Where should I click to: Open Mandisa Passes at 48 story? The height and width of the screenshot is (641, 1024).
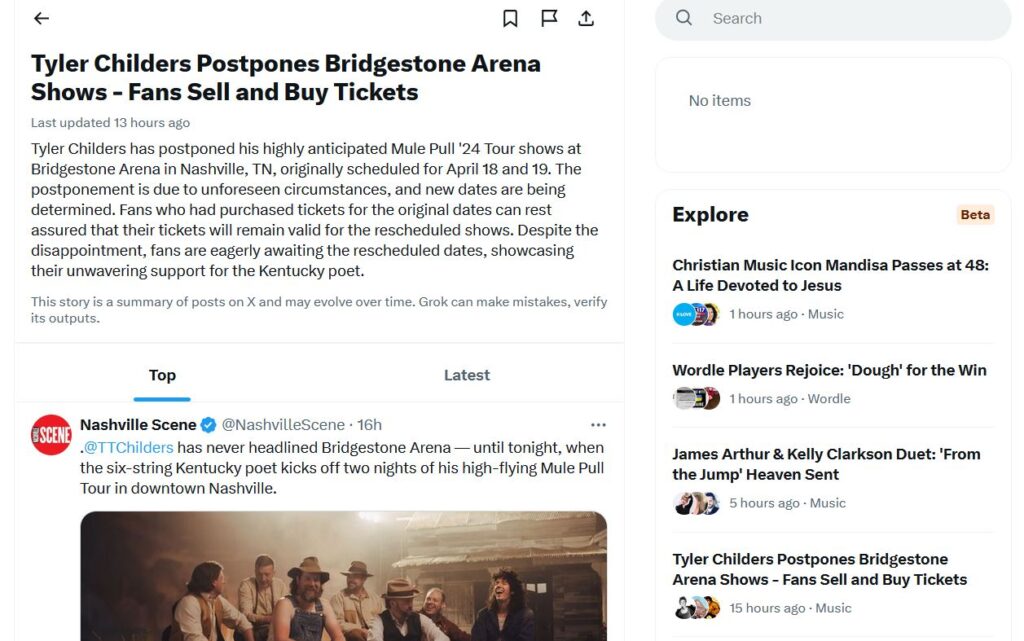(830, 275)
